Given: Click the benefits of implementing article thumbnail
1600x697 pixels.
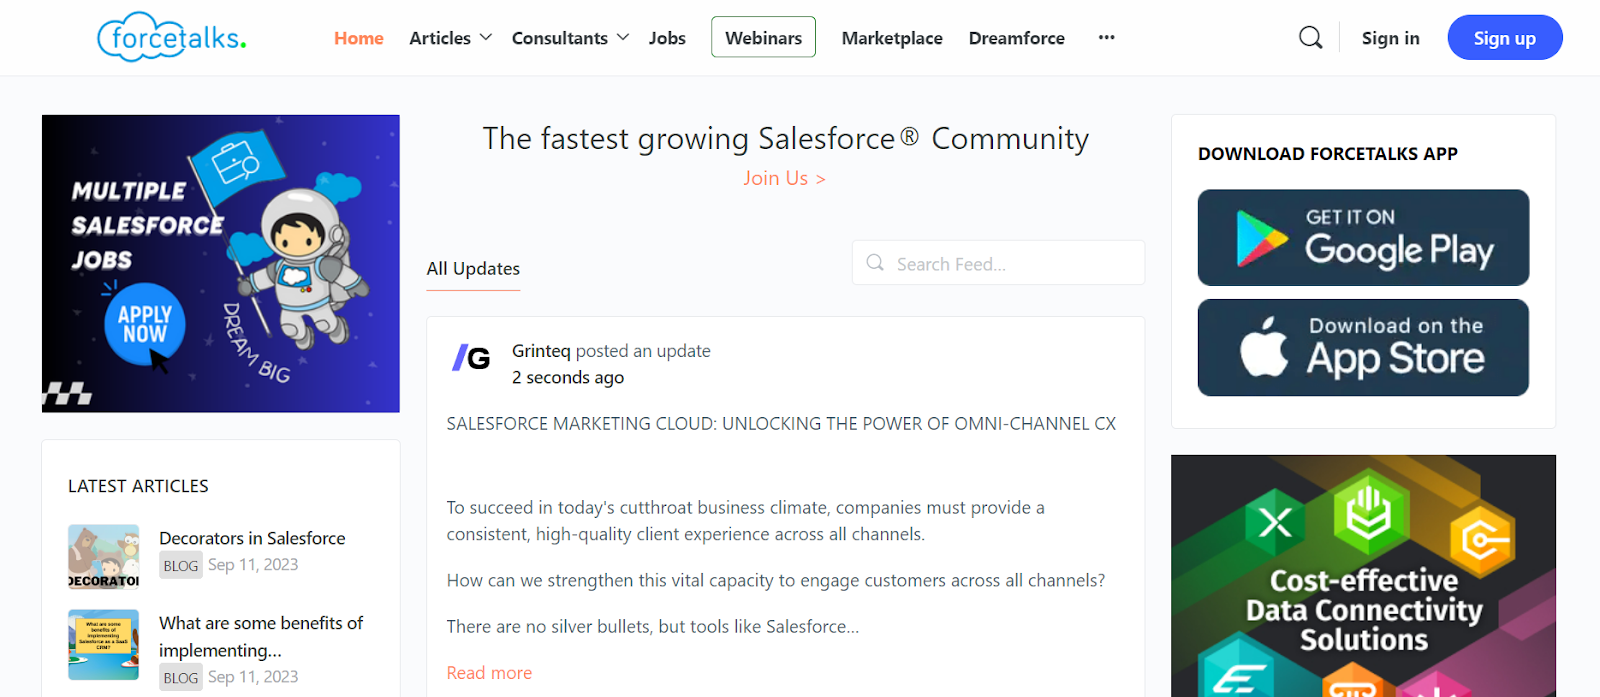Looking at the screenshot, I should click(x=104, y=645).
